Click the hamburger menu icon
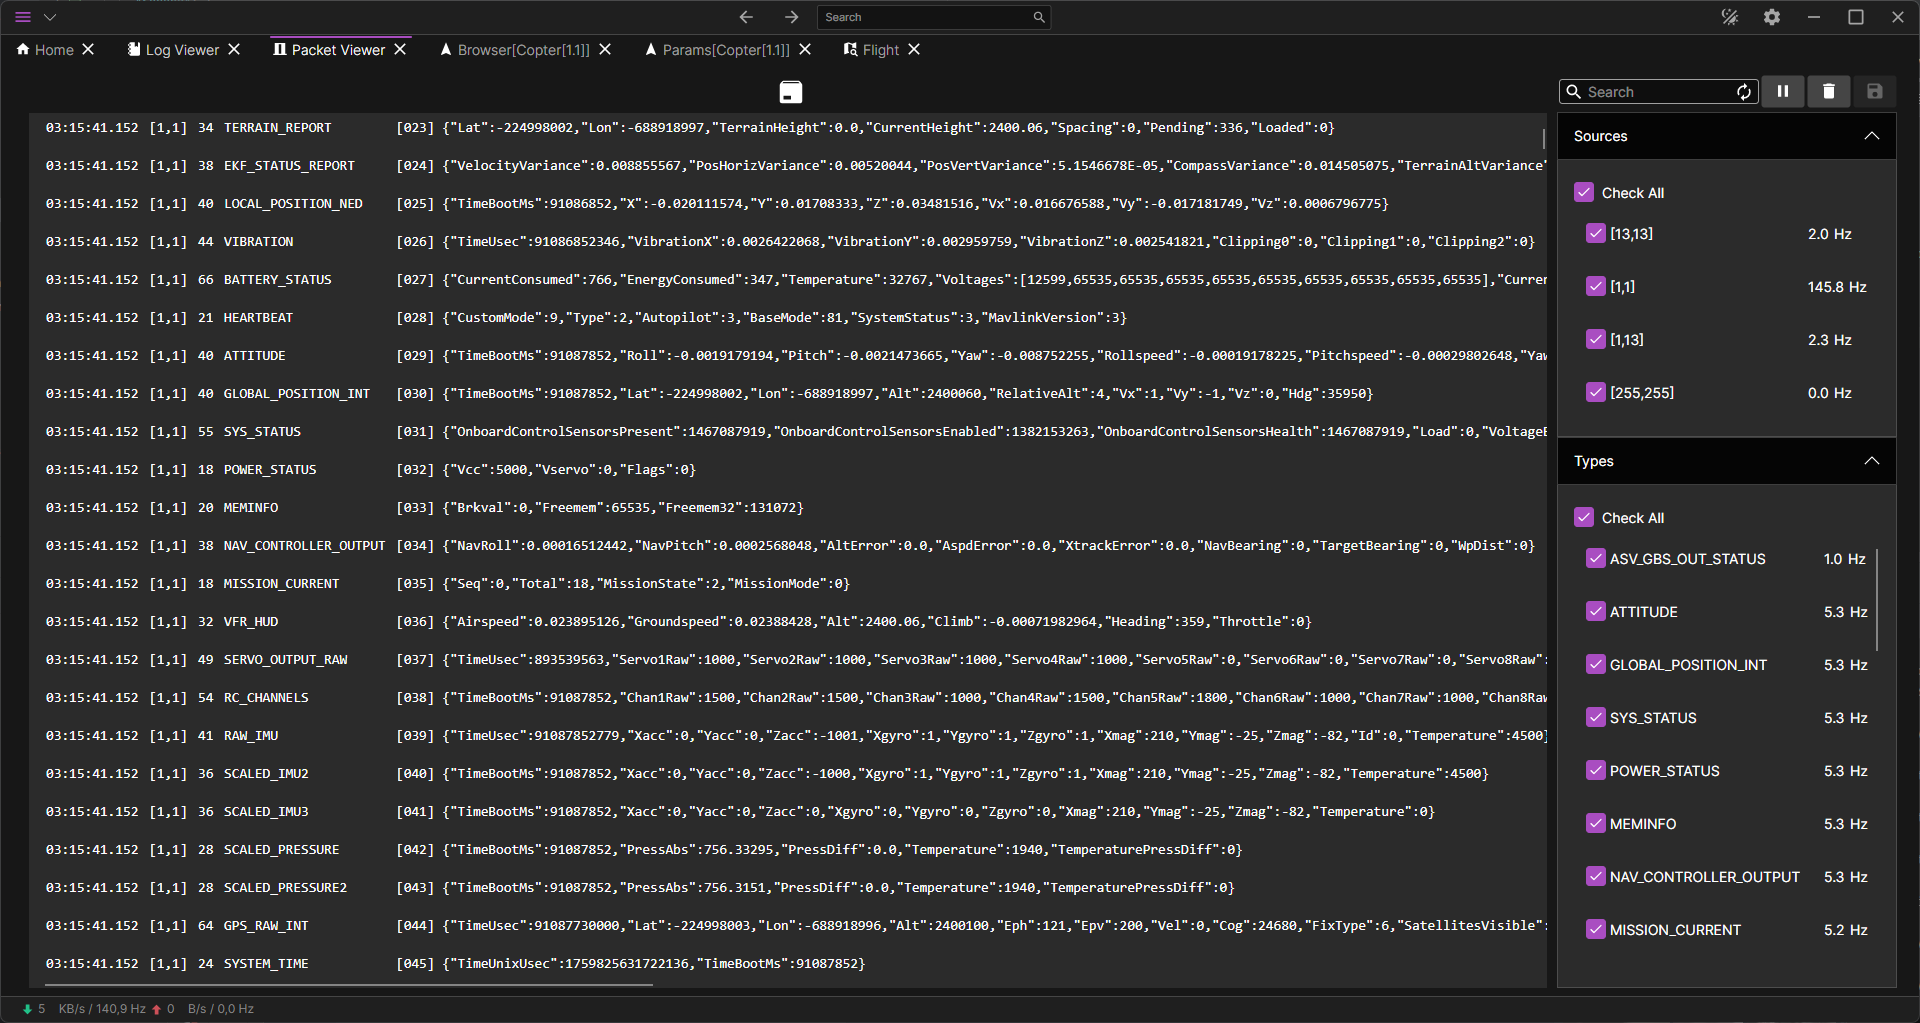 click(x=23, y=17)
